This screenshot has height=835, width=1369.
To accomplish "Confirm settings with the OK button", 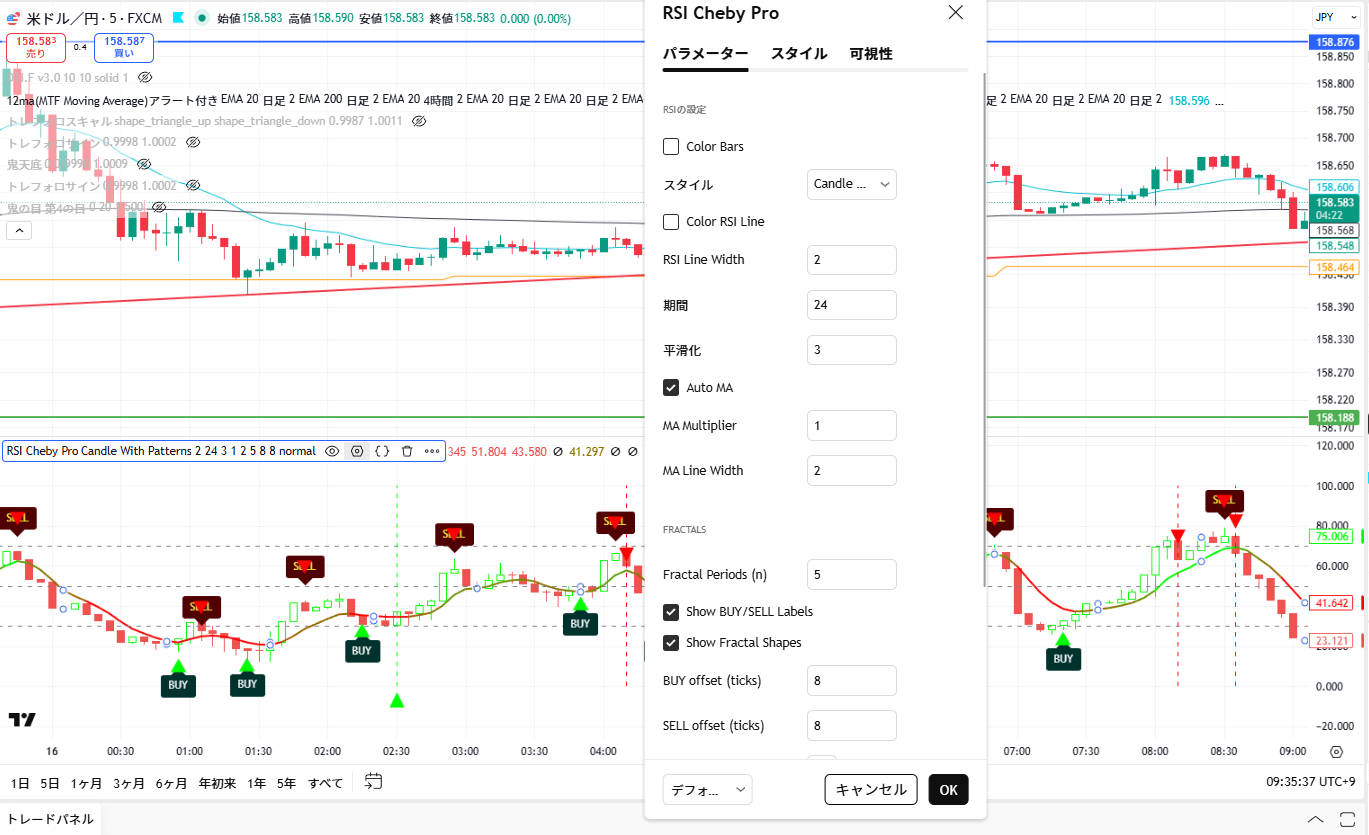I will tap(948, 790).
